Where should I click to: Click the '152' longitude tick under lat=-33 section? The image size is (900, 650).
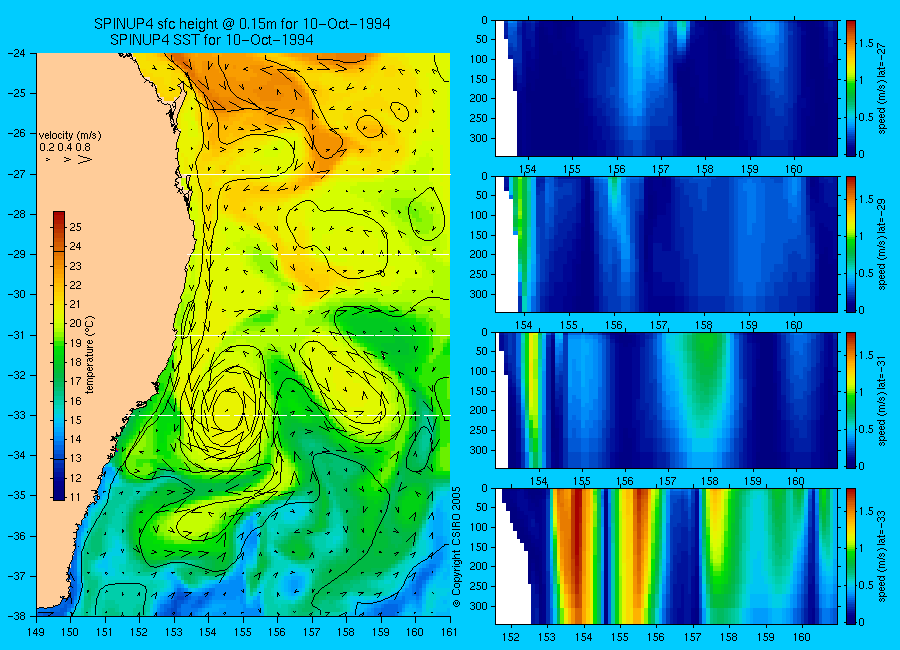click(x=510, y=637)
